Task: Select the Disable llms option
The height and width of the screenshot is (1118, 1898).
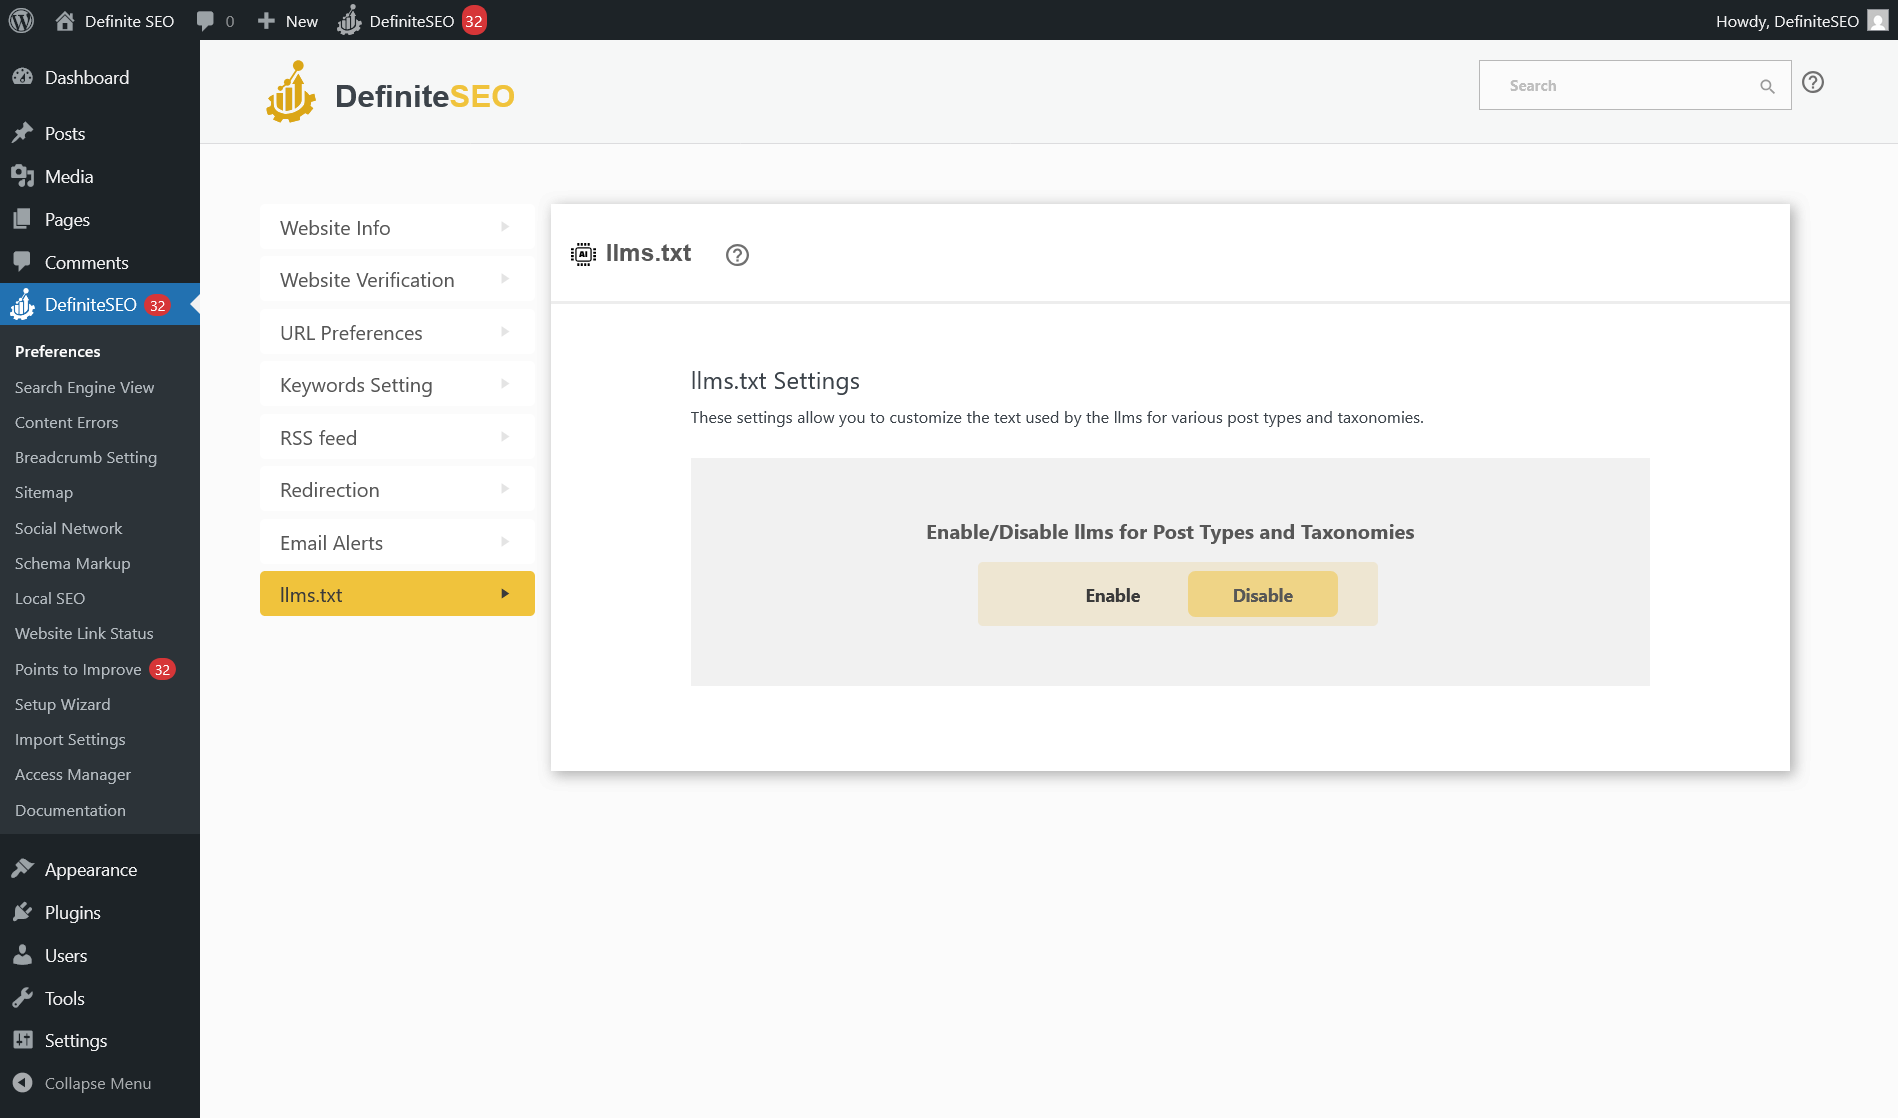Action: point(1263,595)
